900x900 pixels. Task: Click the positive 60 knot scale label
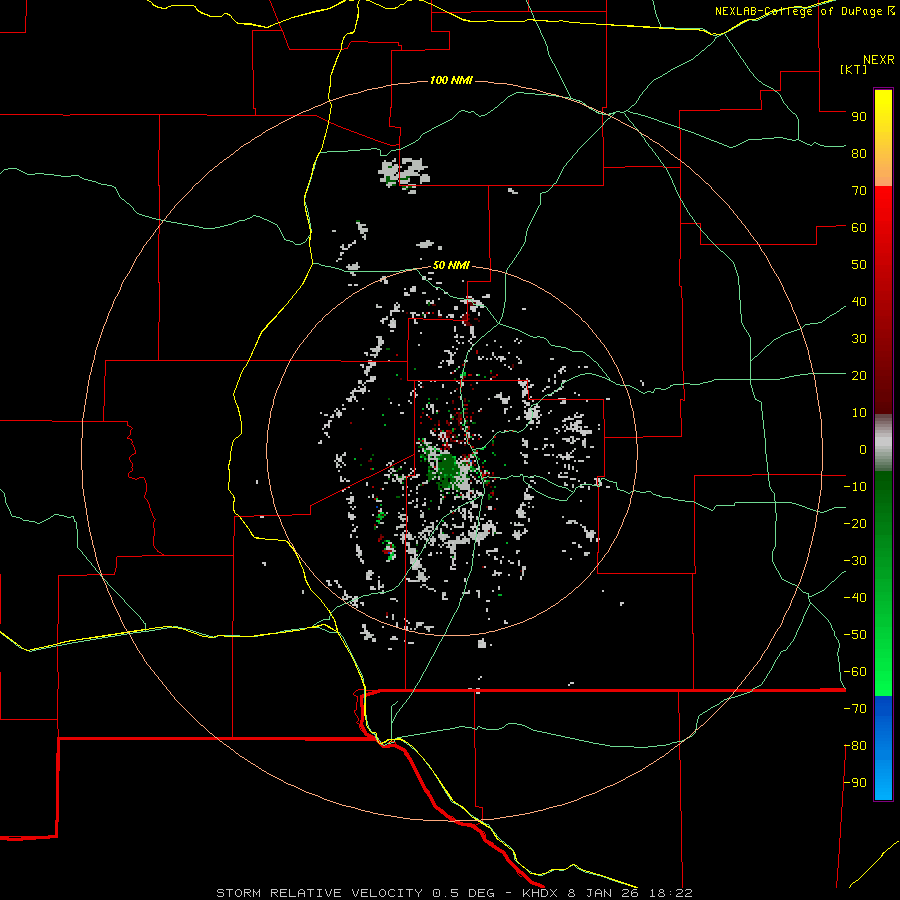pos(859,227)
